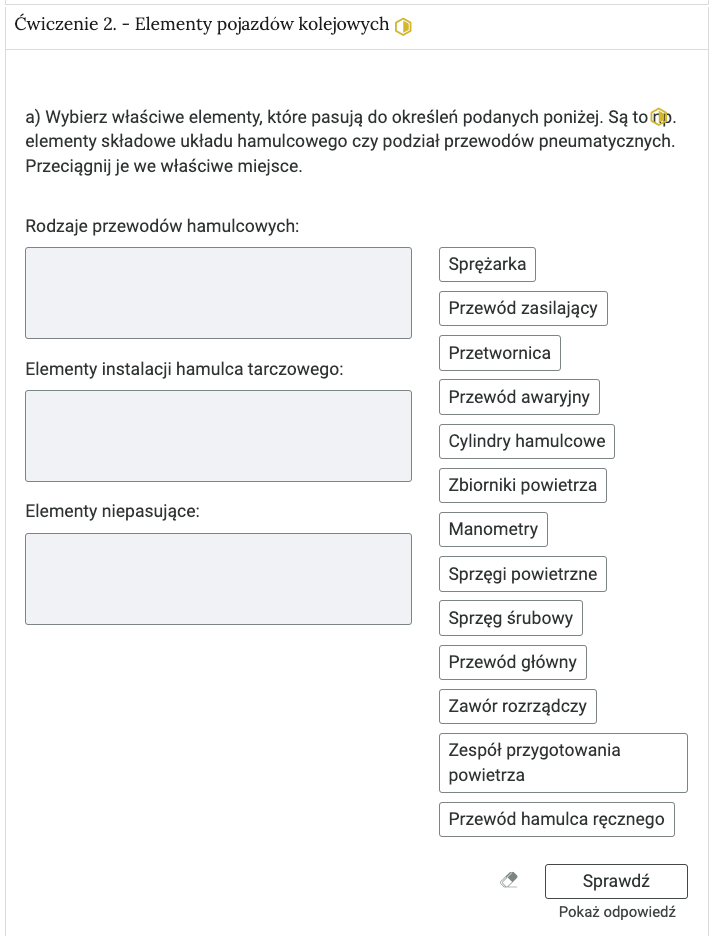Pick the Przewód główny item
Screen dimensions: 713x936
(x=513, y=662)
